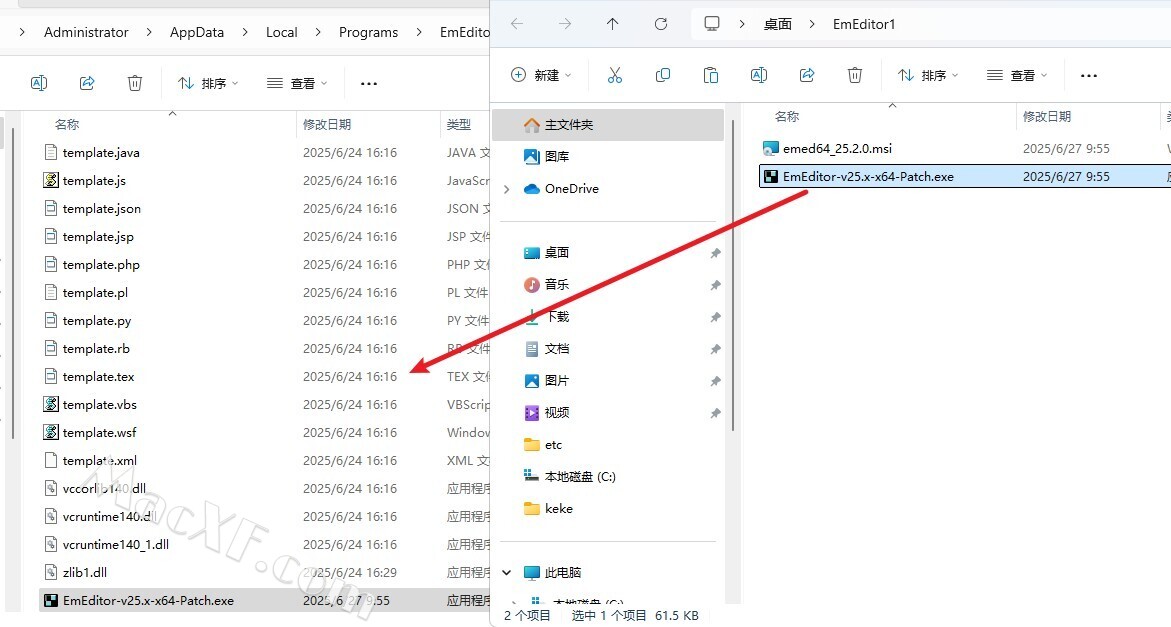
Task: Expand chevron between 桌面 and EmEditor1 in address bar
Action: click(x=812, y=25)
